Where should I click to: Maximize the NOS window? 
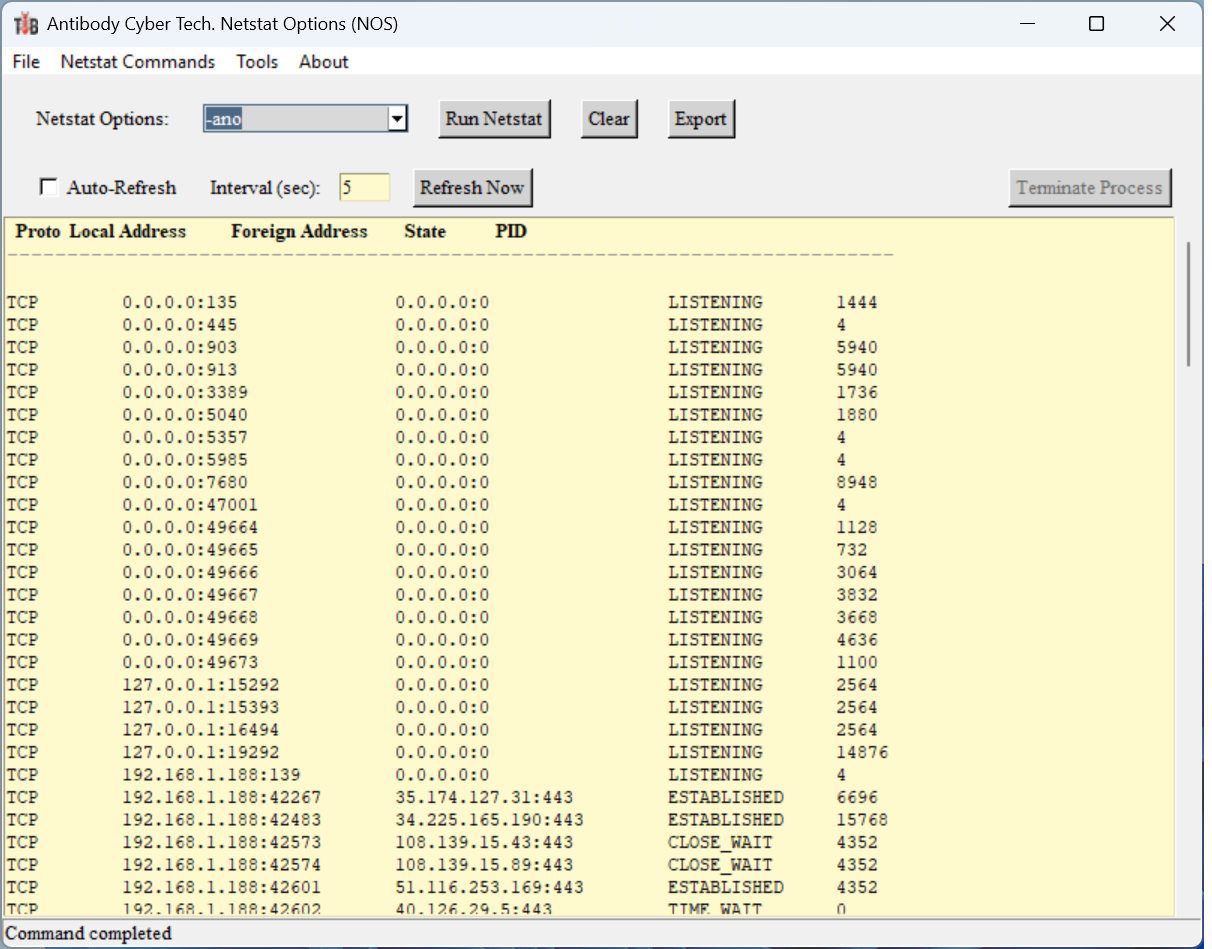click(1097, 24)
